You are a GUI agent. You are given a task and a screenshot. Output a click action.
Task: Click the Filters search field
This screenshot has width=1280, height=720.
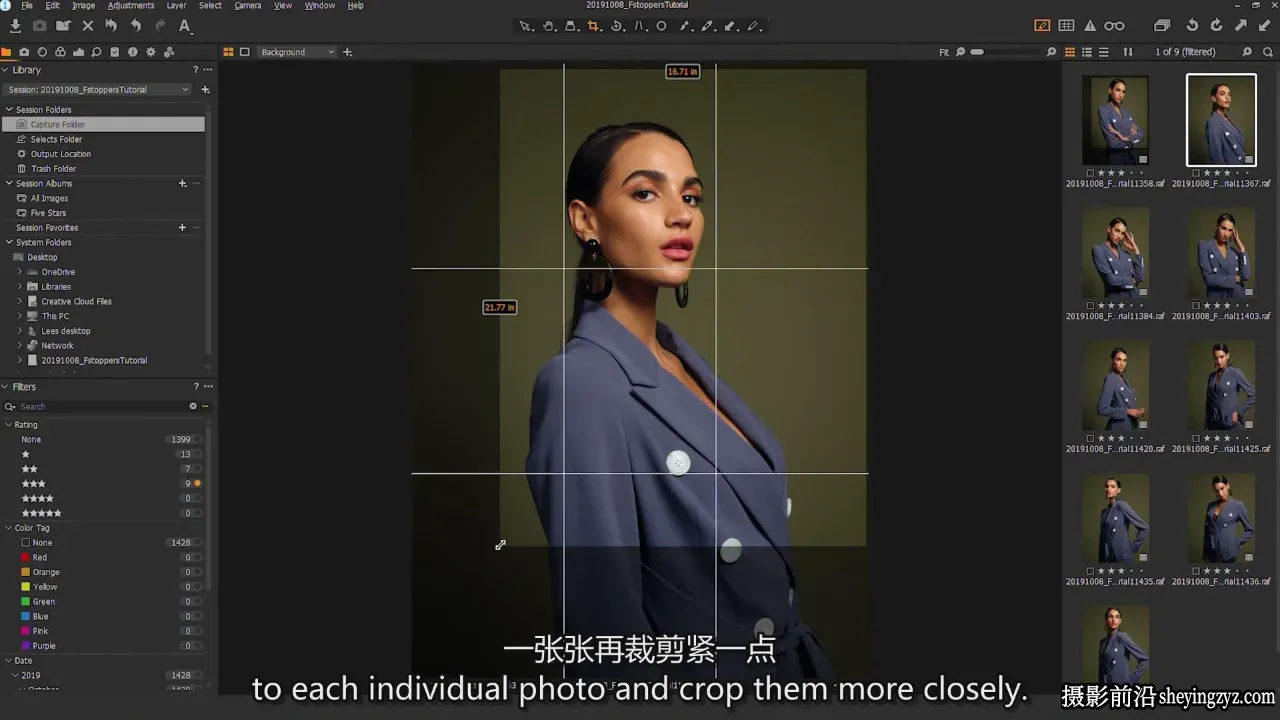tap(103, 407)
